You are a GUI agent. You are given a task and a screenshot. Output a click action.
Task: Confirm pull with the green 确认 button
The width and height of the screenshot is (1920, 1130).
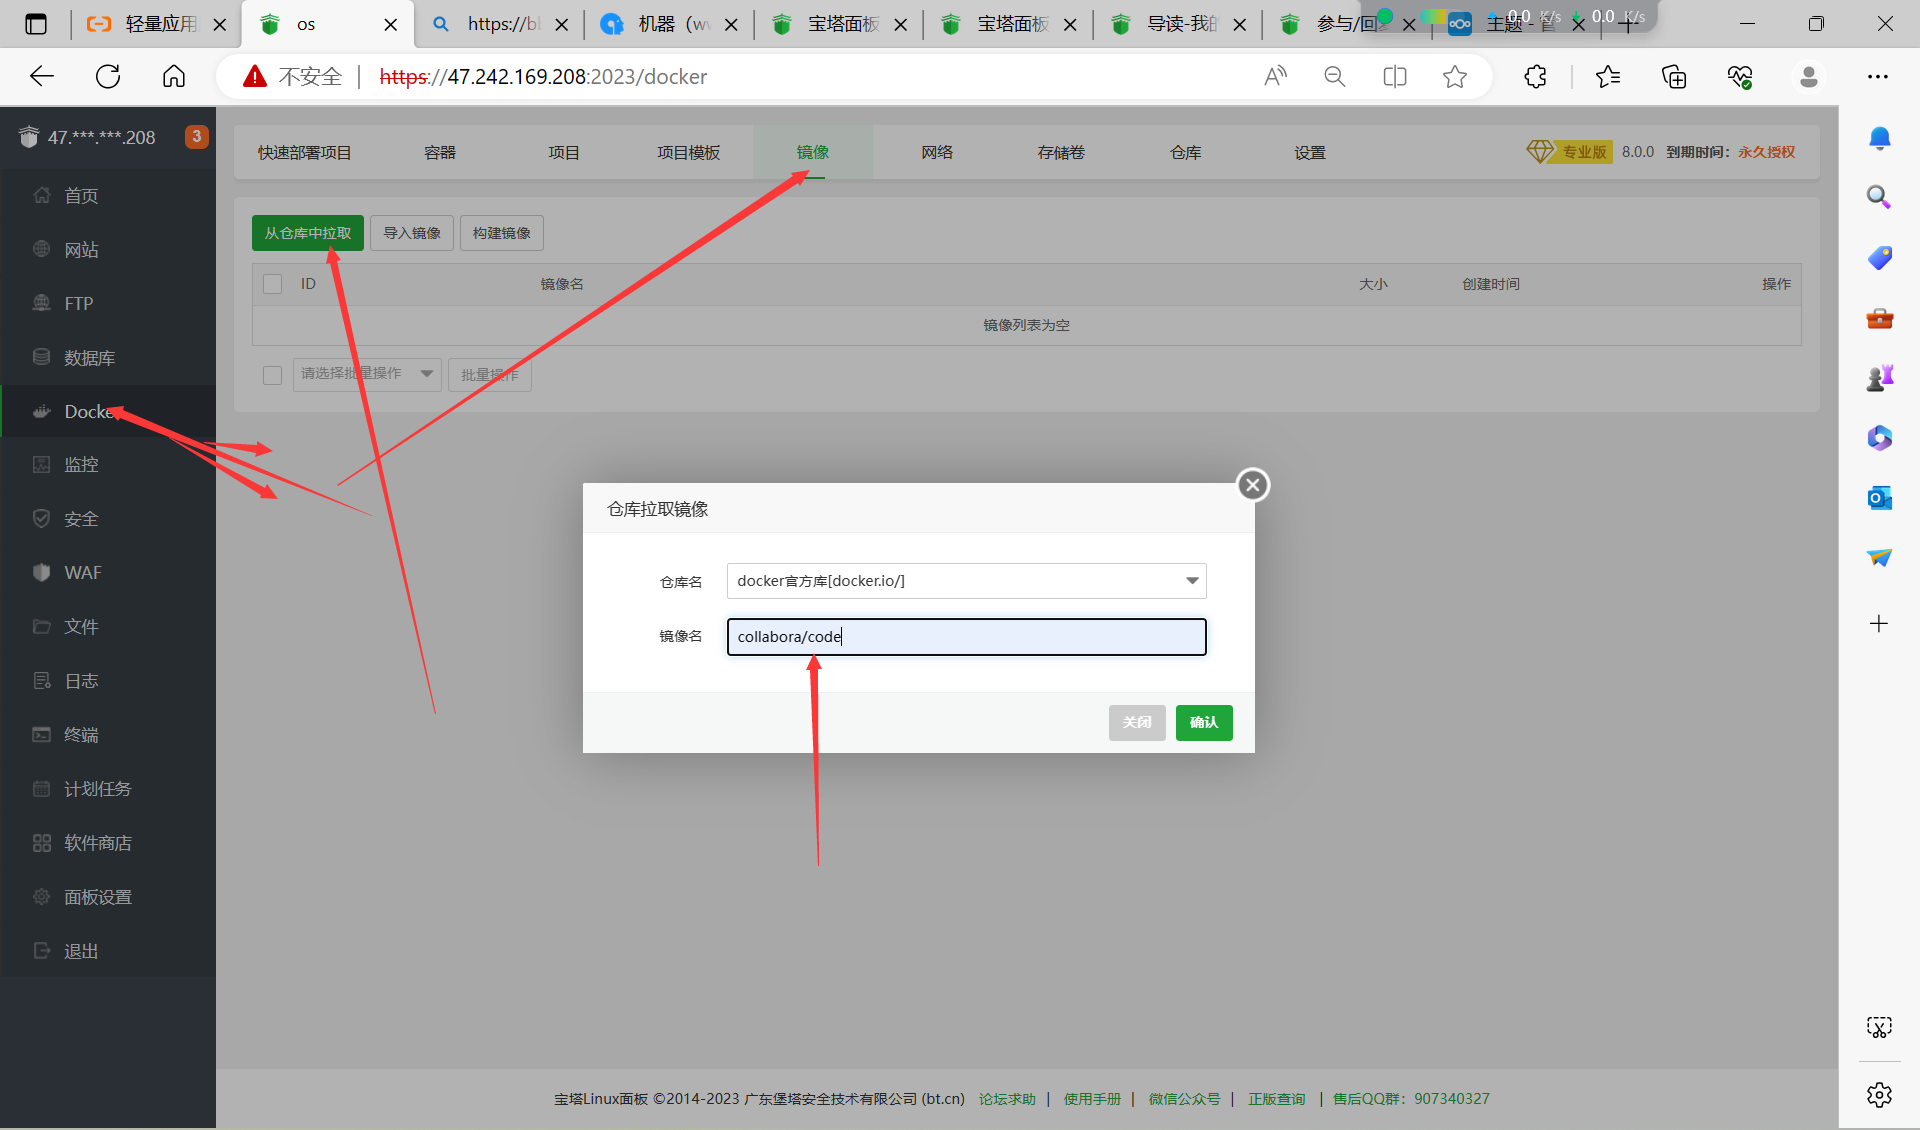click(1204, 722)
